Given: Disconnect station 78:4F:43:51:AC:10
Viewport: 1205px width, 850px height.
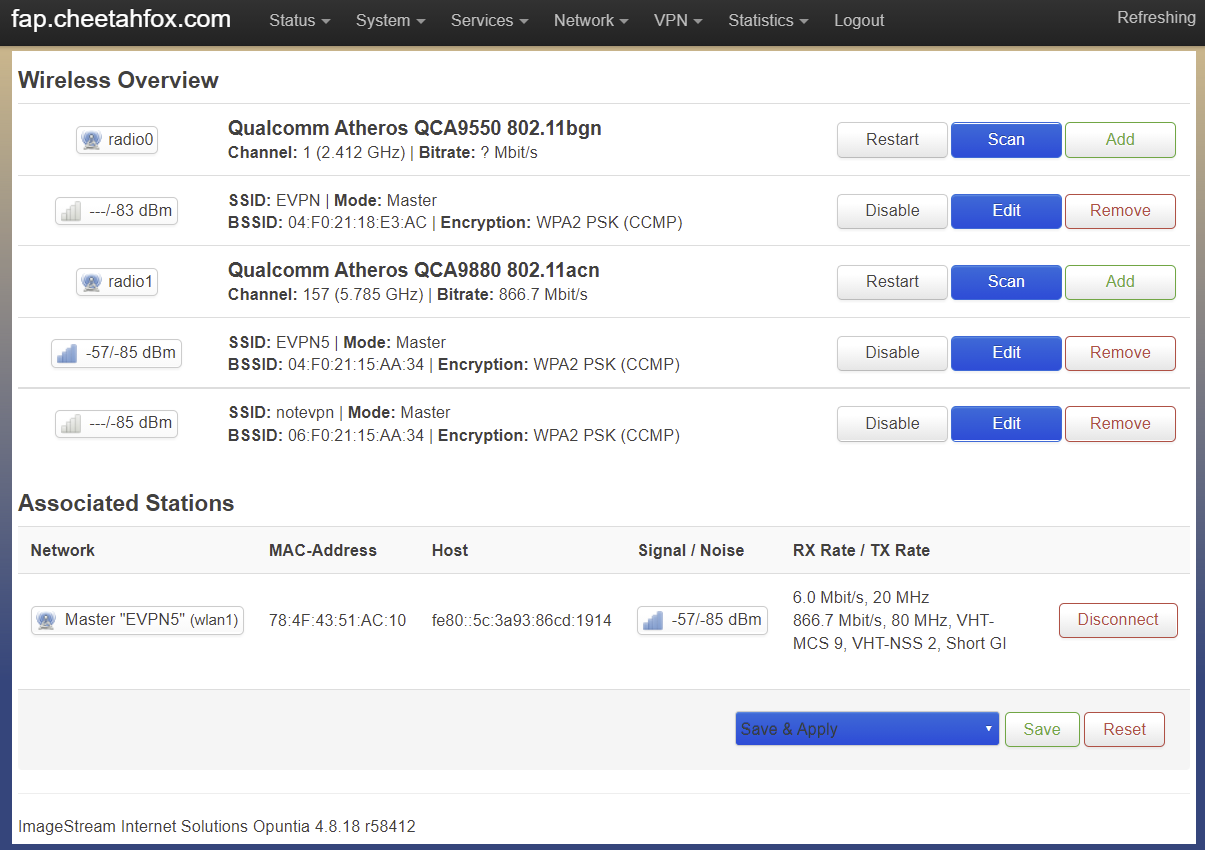Looking at the screenshot, I should click(x=1118, y=620).
